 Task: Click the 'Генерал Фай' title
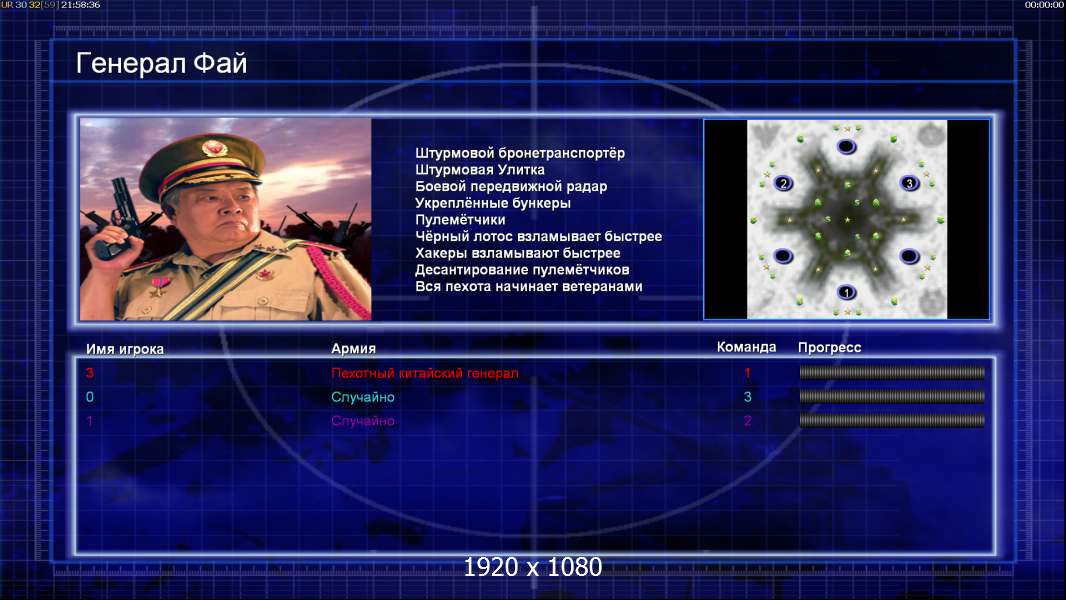click(x=161, y=63)
